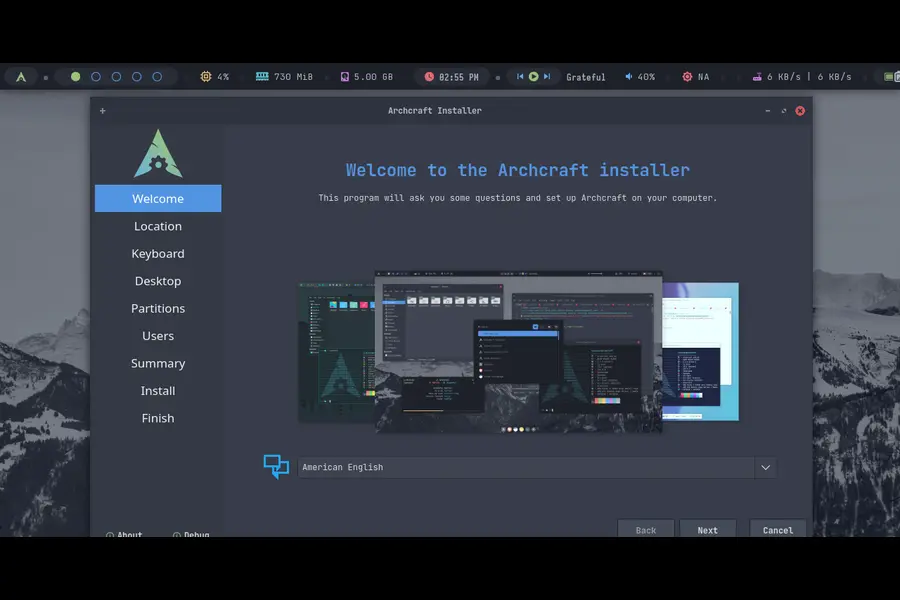Screen dimensions: 900x600
Task: Select the Summary step in the sidebar
Action: tap(158, 363)
